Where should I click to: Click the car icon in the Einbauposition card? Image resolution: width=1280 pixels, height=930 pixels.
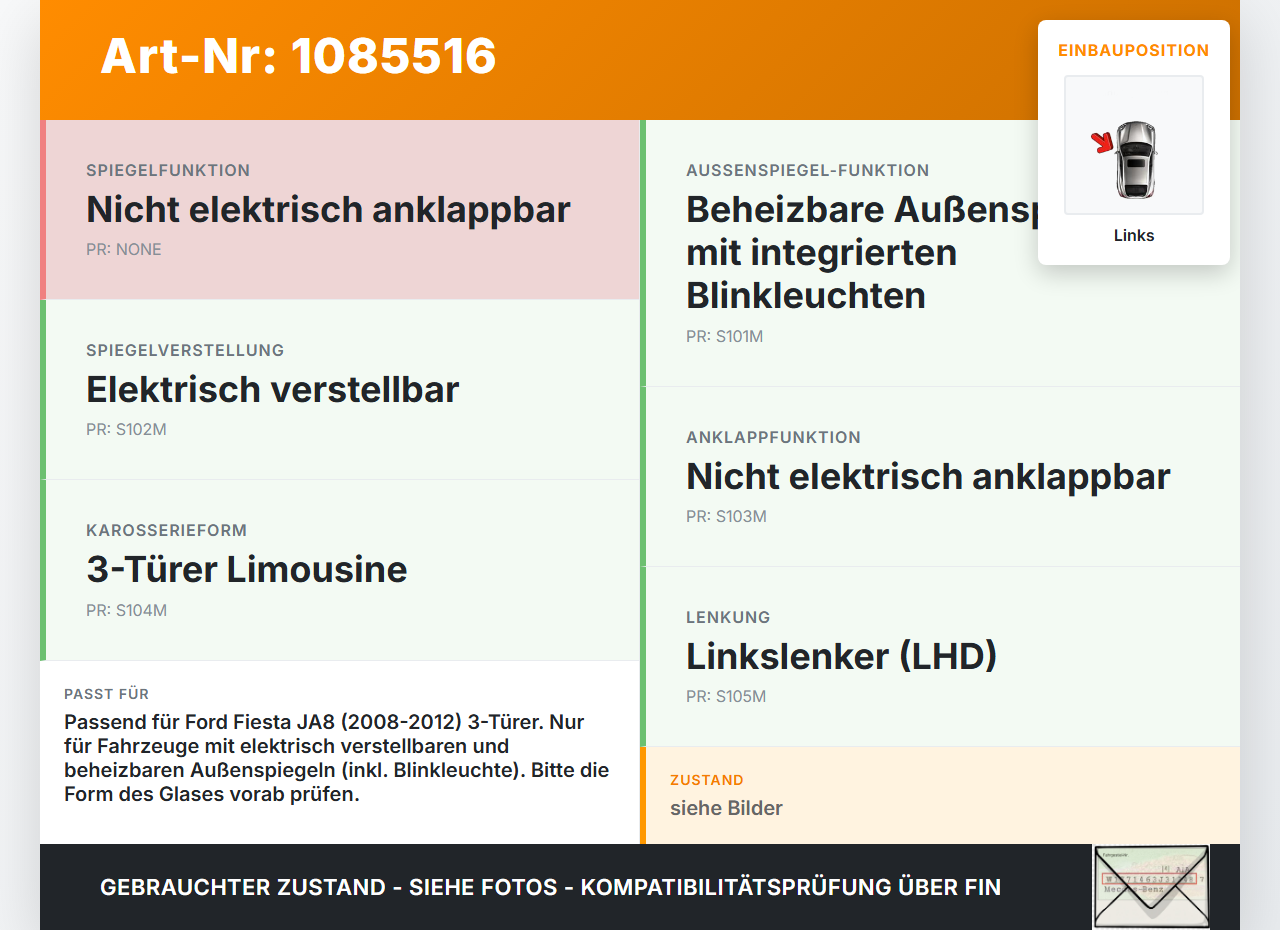[x=1134, y=145]
